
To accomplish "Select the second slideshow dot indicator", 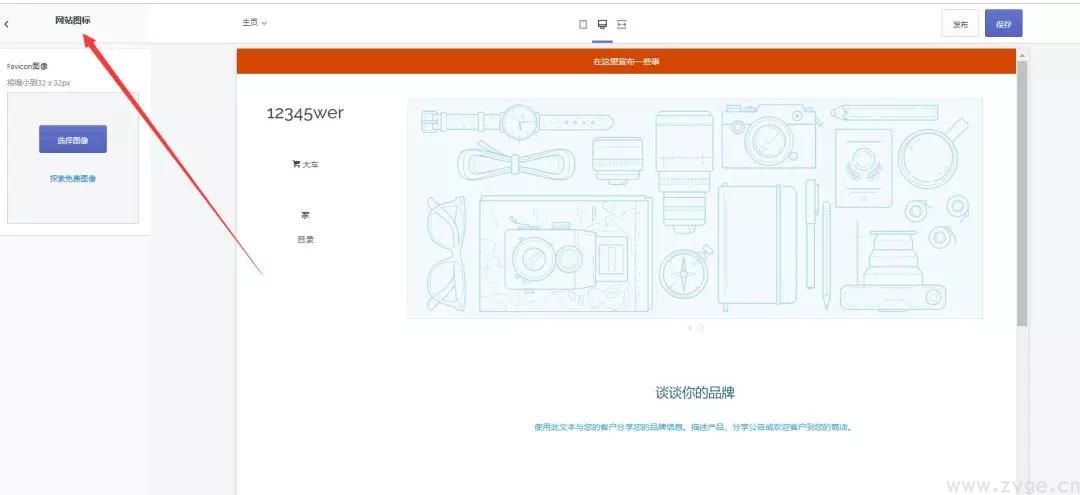I will click(700, 327).
